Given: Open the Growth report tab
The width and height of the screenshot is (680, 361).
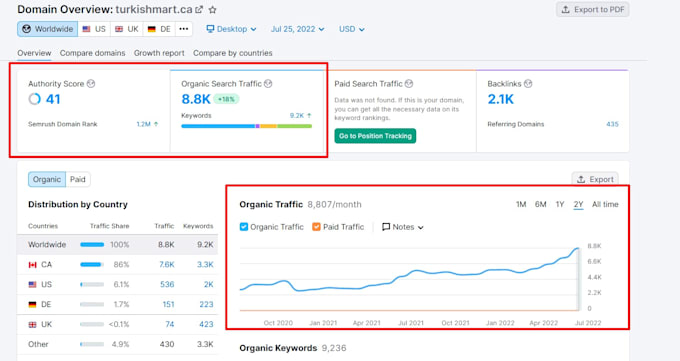Looking at the screenshot, I should click(x=159, y=53).
